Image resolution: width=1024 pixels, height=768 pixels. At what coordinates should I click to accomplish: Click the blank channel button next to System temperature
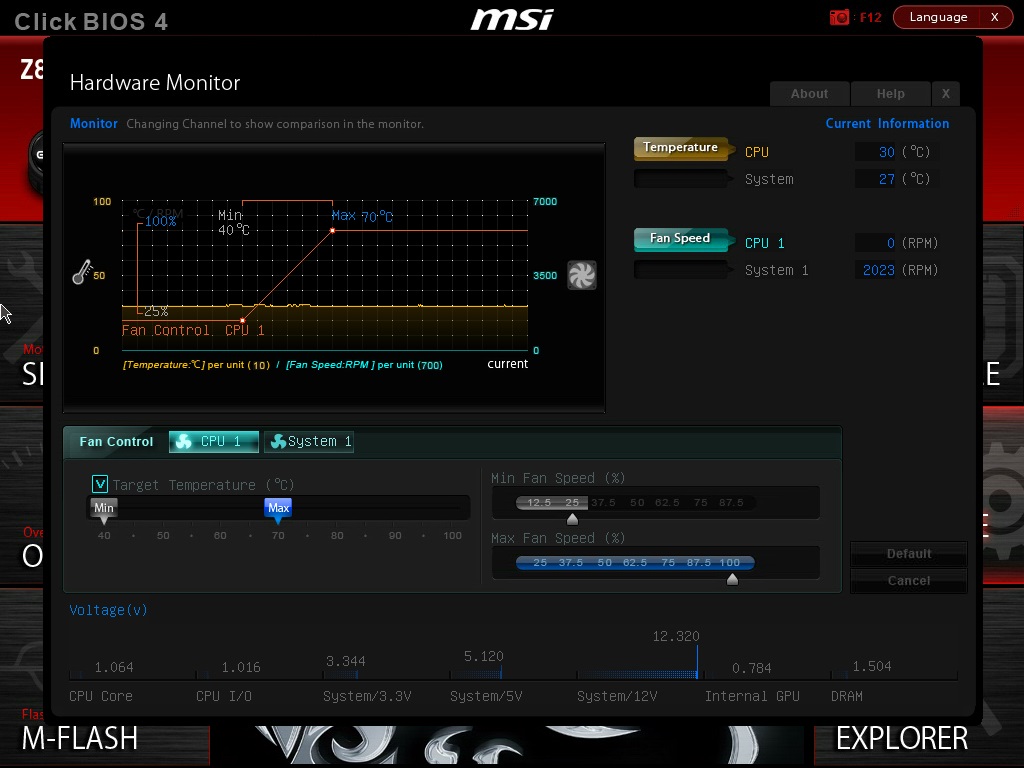coord(681,178)
